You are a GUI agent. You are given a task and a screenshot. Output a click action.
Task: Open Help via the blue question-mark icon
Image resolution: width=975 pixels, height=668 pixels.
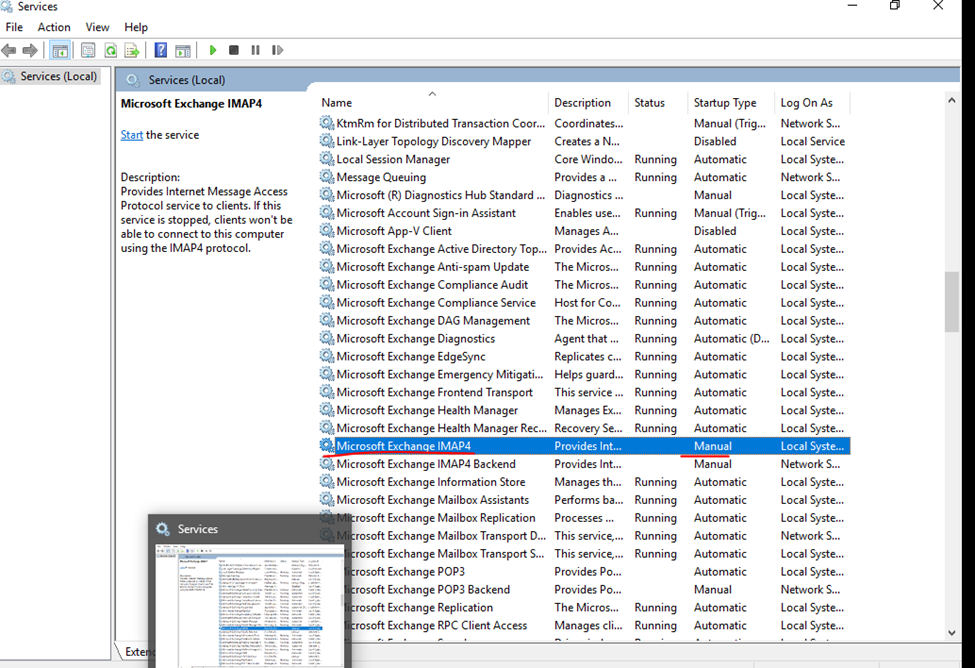pos(160,50)
